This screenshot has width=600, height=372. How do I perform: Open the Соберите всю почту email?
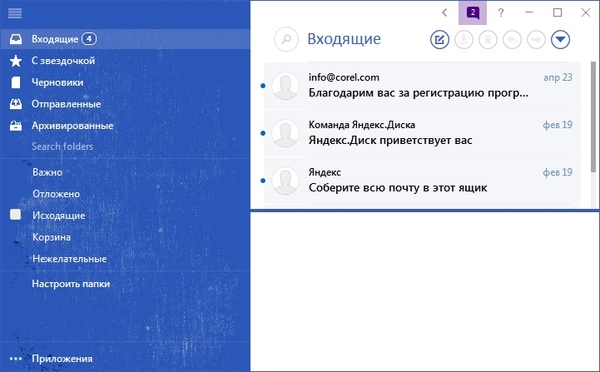(422, 180)
